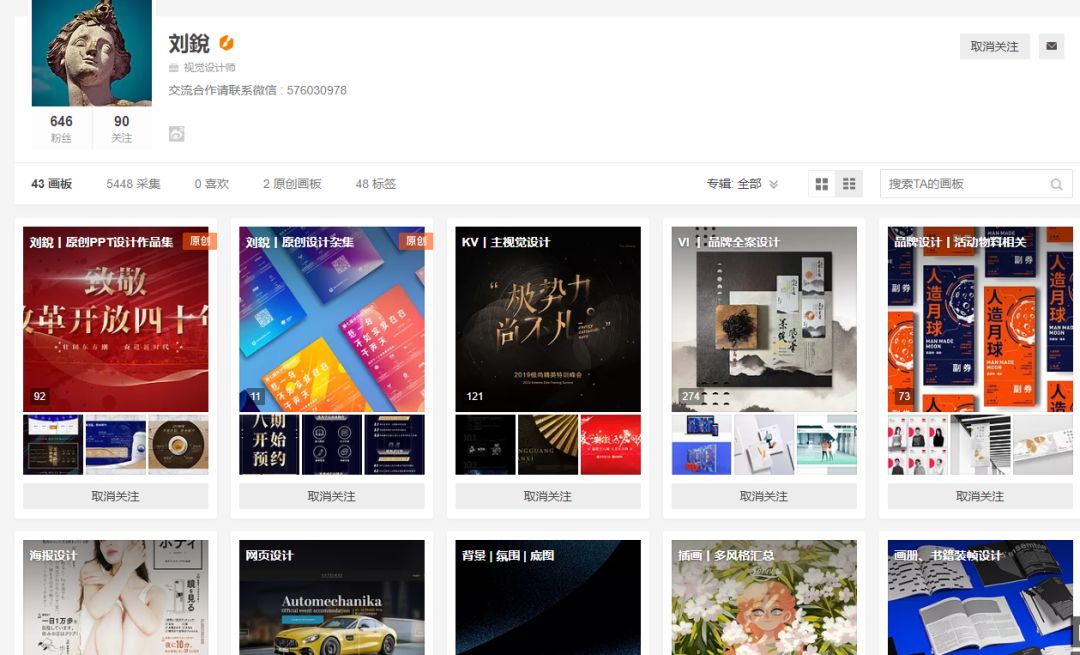Switch to compact list view icon
This screenshot has height=655, width=1080.
[849, 184]
